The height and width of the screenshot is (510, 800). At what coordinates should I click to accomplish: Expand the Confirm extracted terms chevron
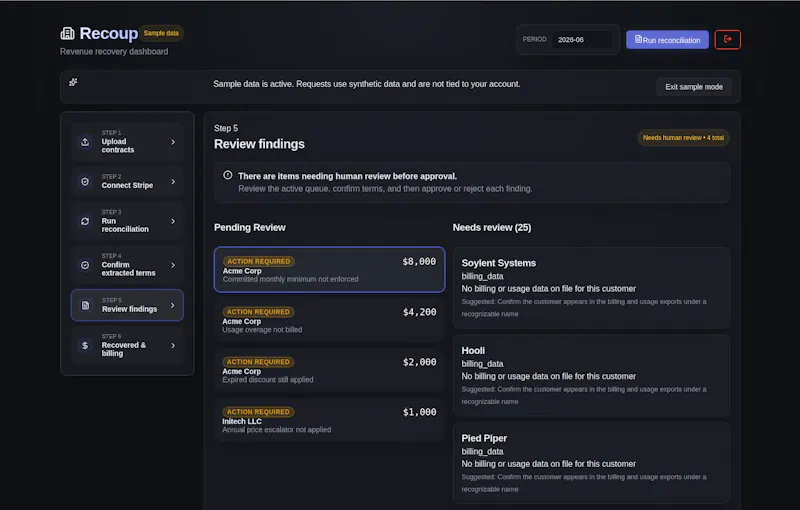tap(173, 265)
